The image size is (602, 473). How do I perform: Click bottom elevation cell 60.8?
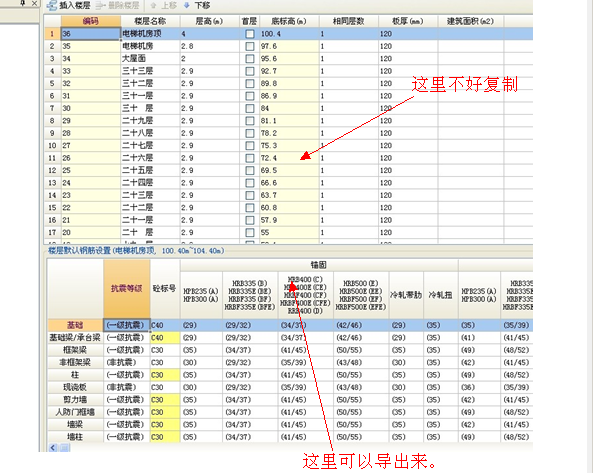289,208
